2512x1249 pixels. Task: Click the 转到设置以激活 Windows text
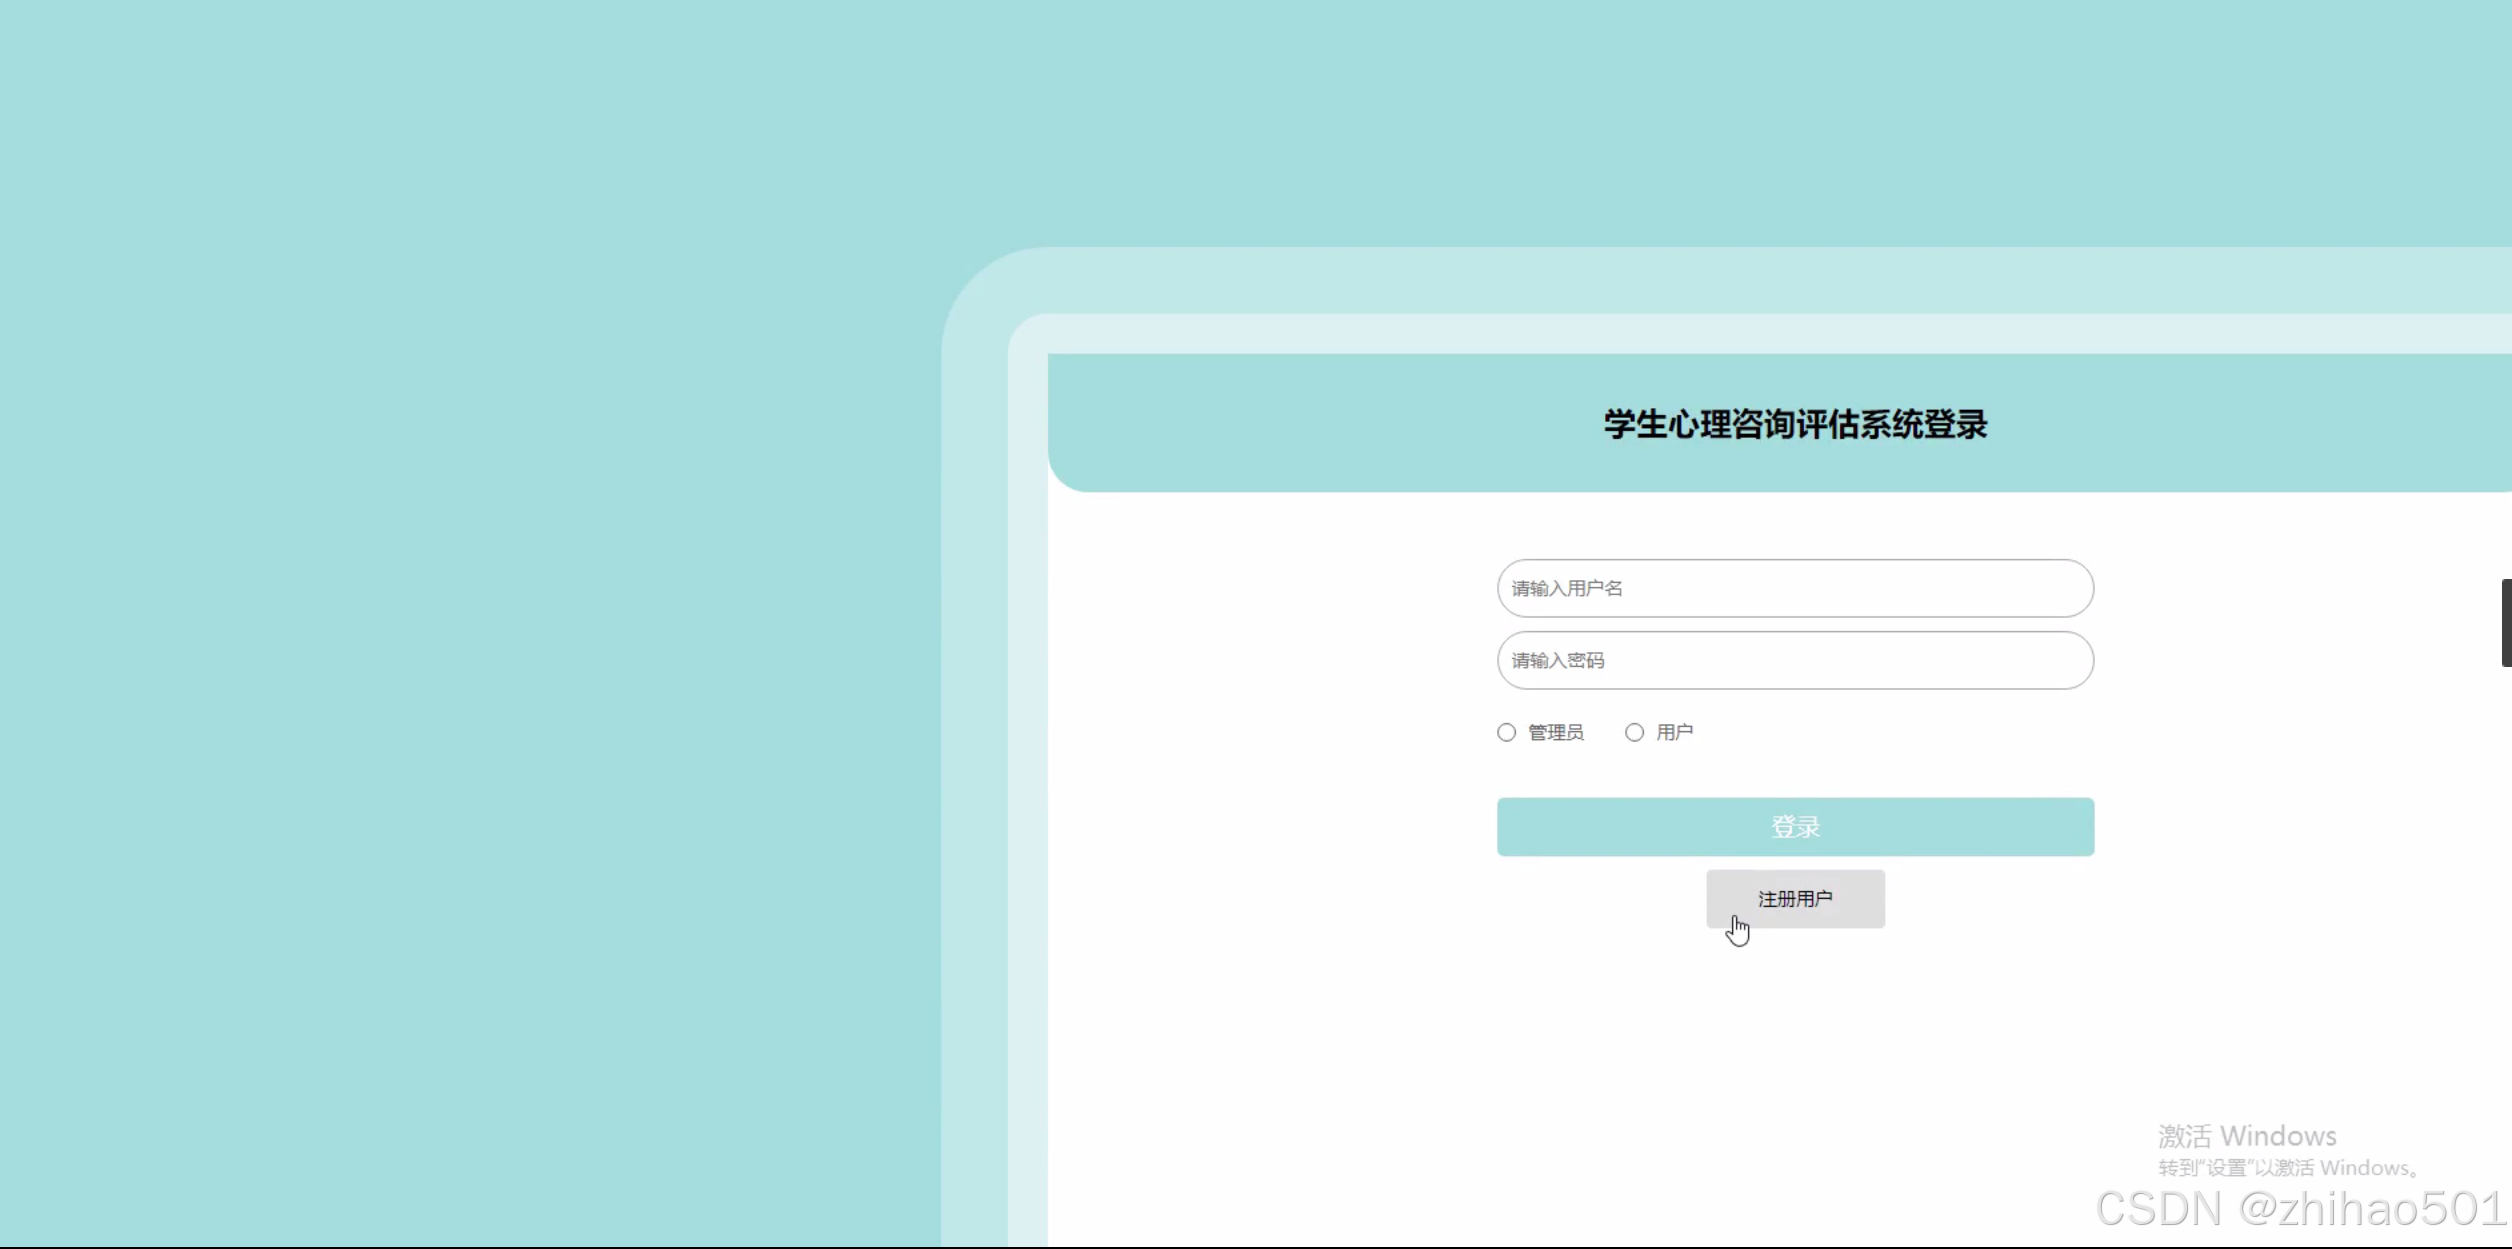2285,1168
